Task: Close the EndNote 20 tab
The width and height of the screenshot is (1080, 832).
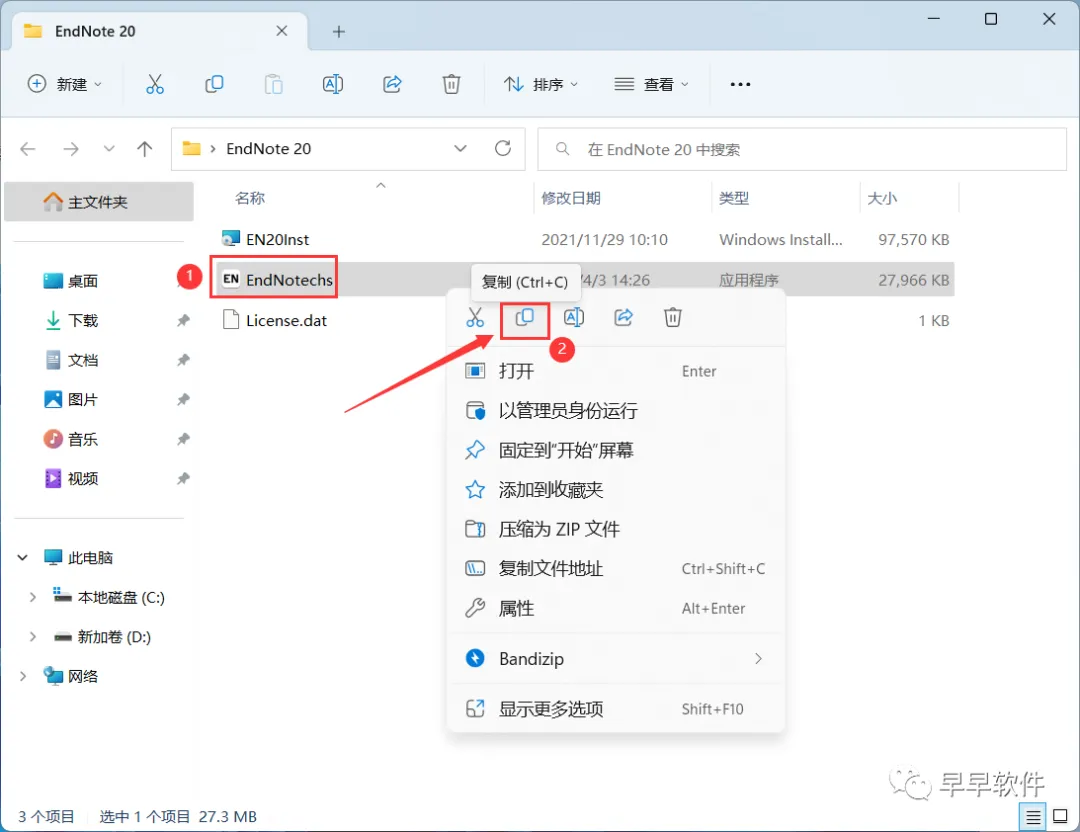Action: click(282, 31)
